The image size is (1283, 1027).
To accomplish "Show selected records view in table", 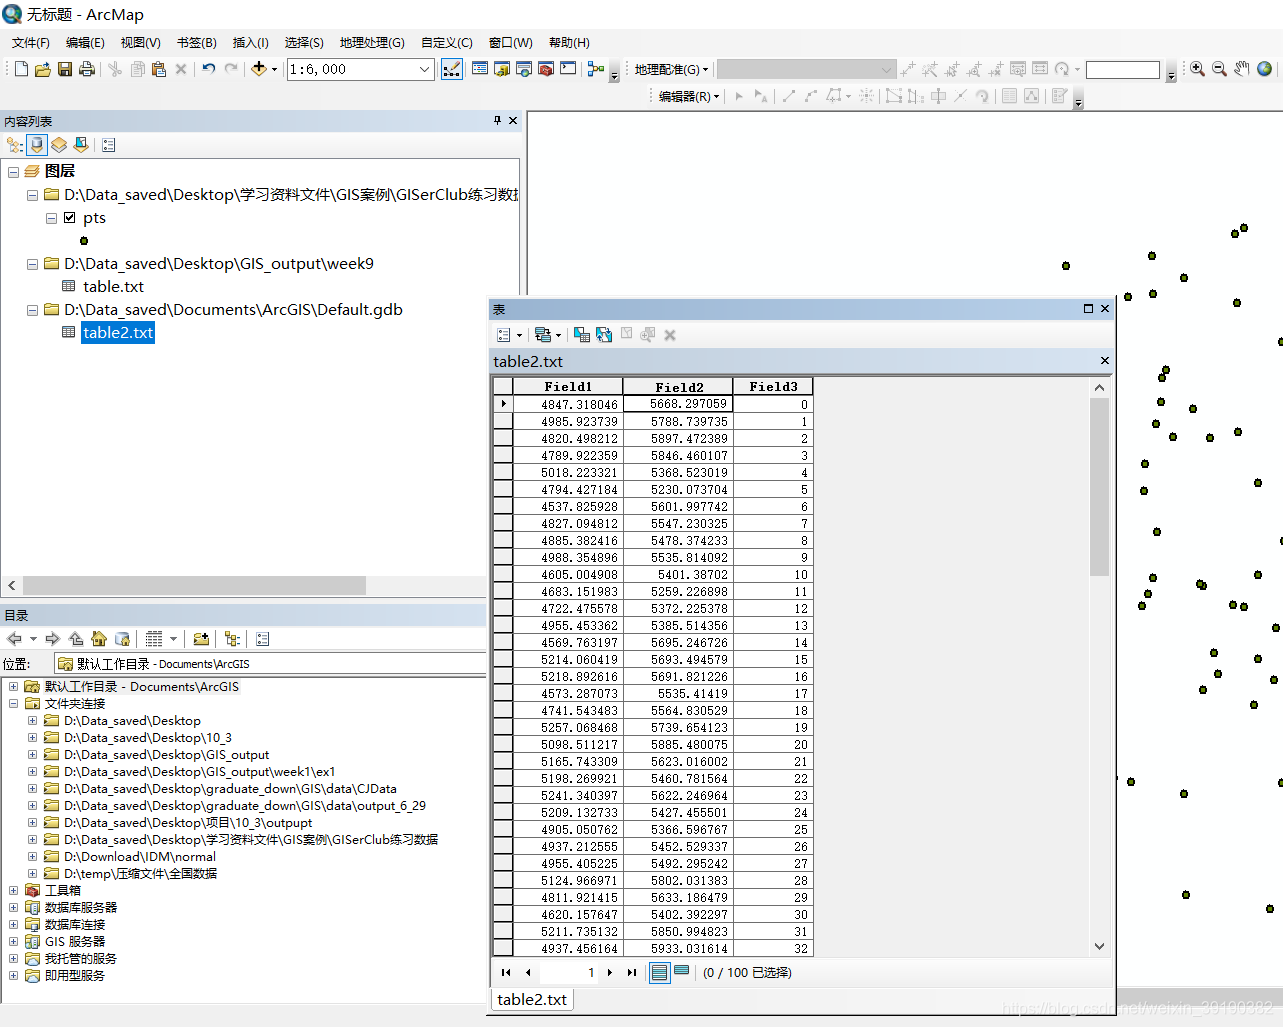I will [682, 971].
